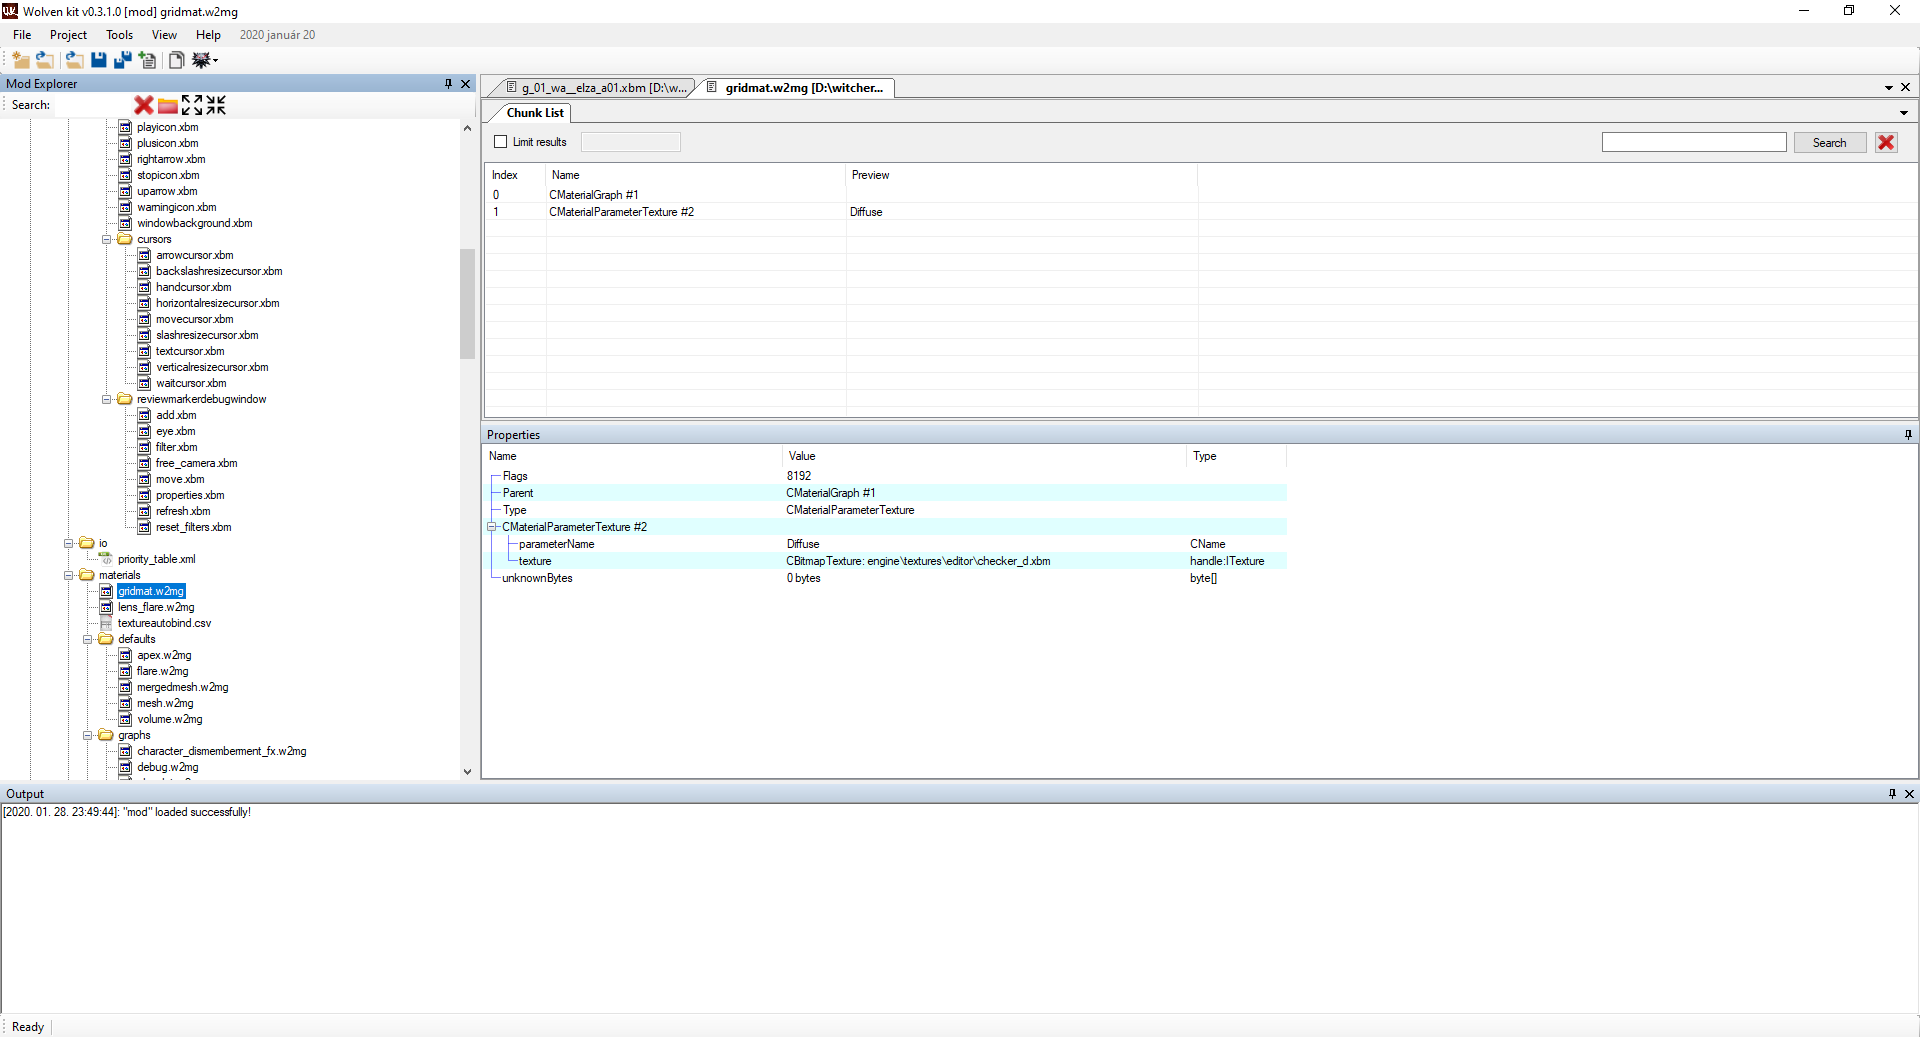Viewport: 1920px width, 1037px height.
Task: Close the Output panel
Action: [x=1909, y=794]
